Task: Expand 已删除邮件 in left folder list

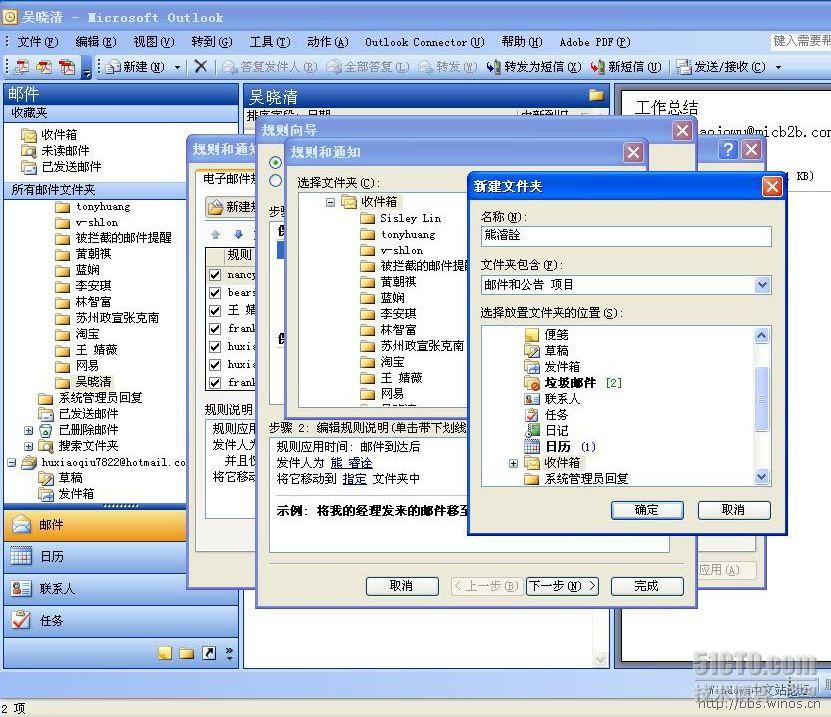Action: coord(29,430)
